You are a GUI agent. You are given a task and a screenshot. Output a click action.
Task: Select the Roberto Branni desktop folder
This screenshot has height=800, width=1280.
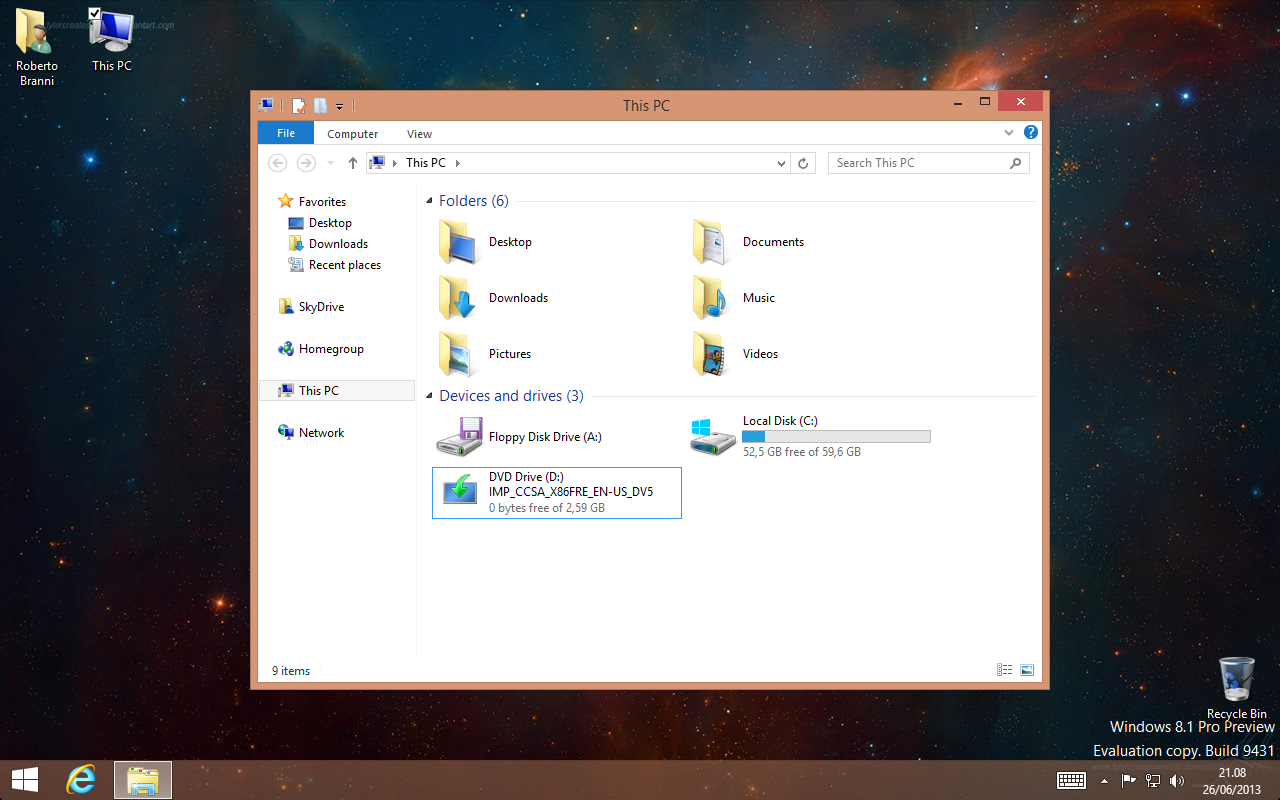37,46
